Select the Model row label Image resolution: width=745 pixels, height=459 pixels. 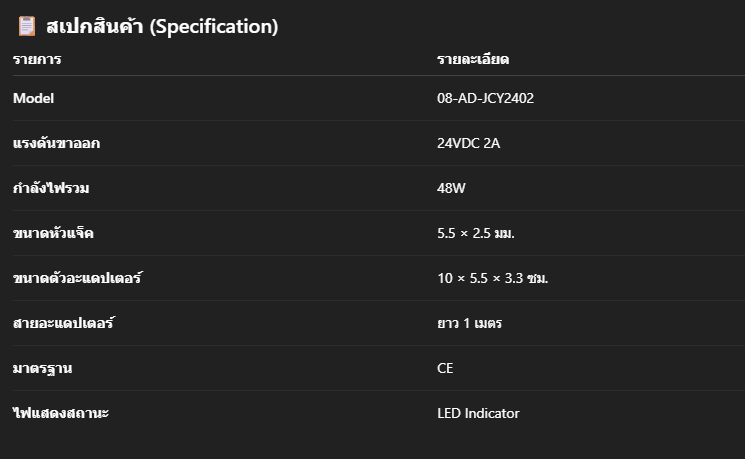coord(33,98)
